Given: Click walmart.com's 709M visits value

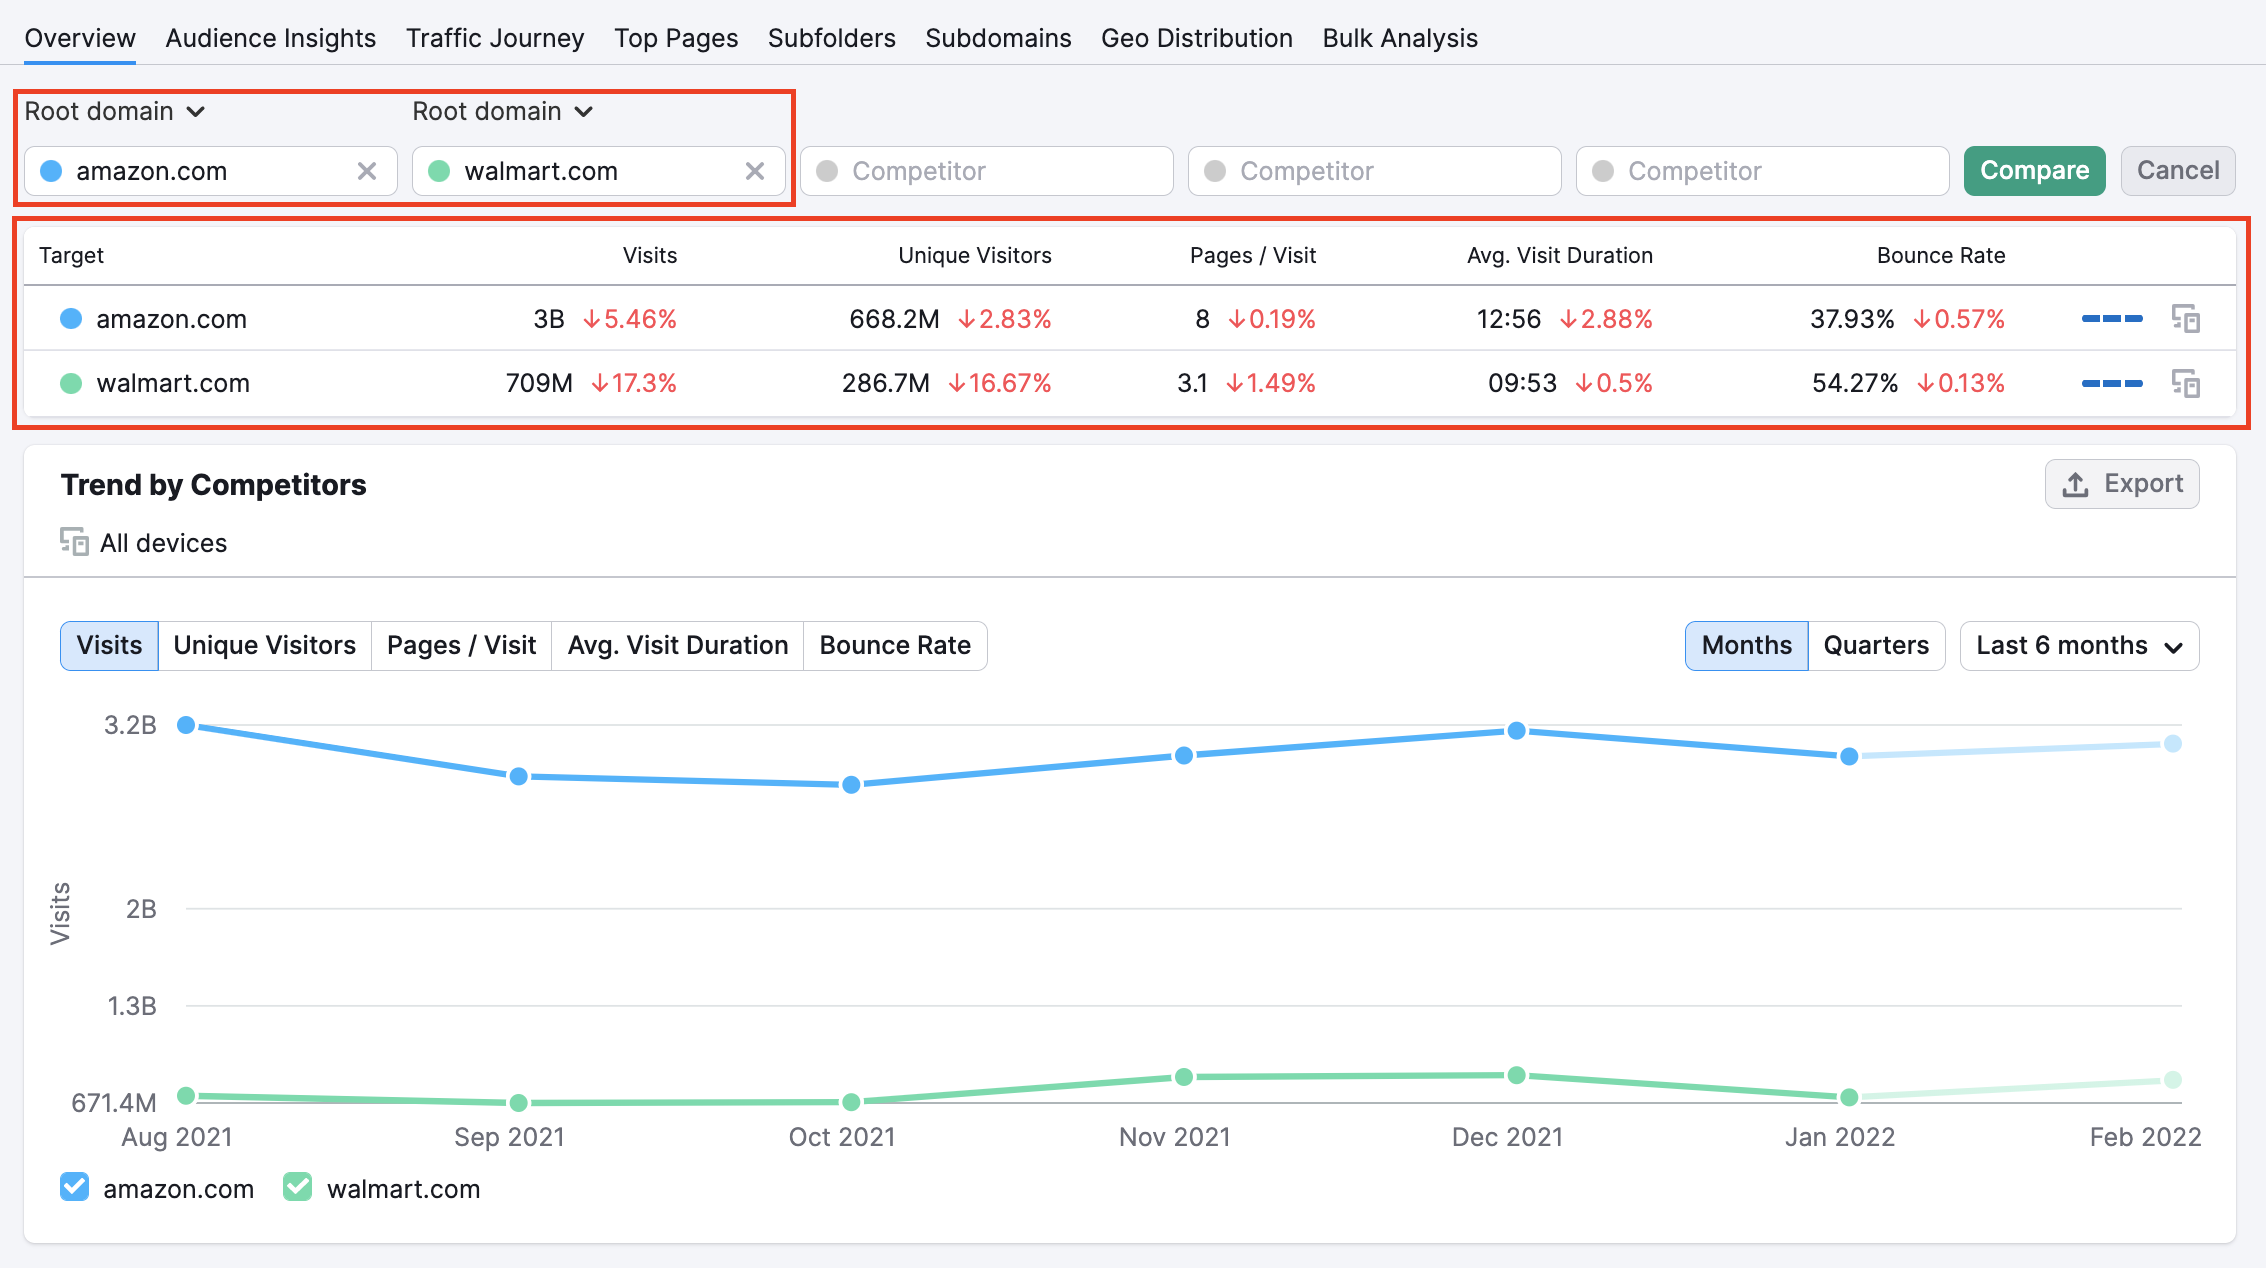Looking at the screenshot, I should click(x=539, y=383).
